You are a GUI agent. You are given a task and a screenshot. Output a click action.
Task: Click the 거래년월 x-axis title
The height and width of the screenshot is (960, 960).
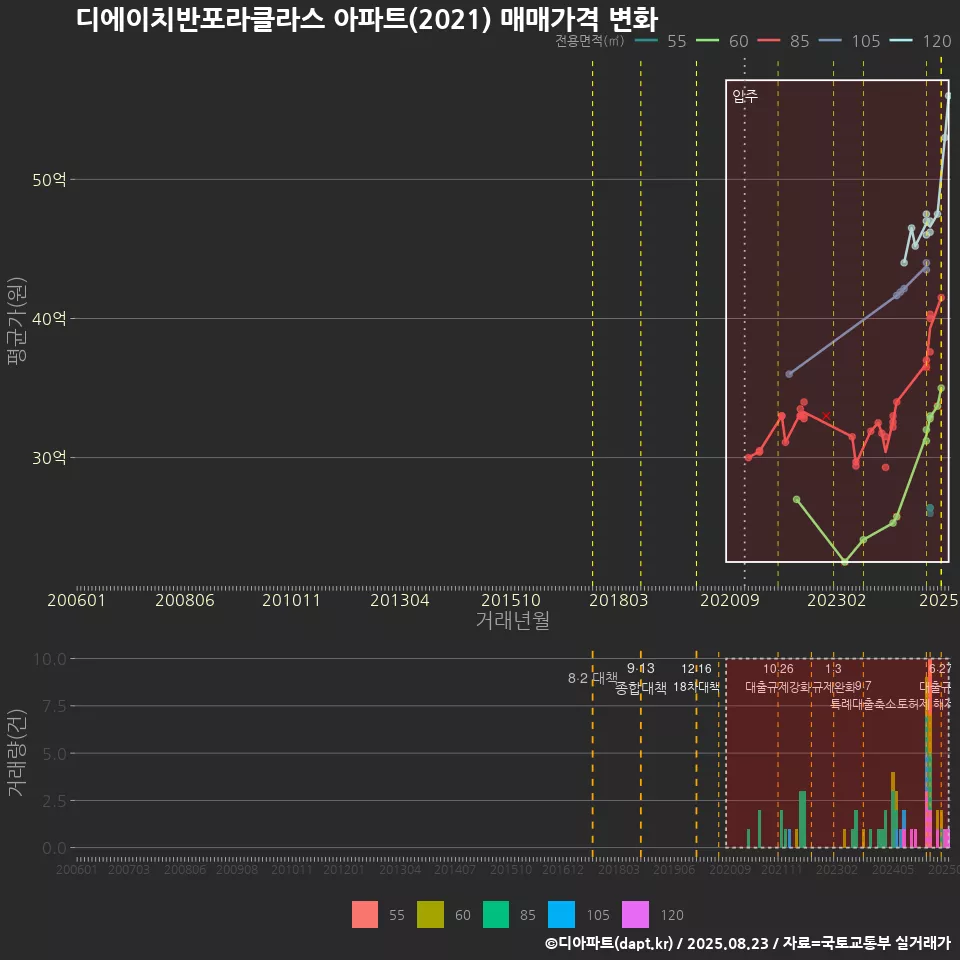[x=512, y=621]
